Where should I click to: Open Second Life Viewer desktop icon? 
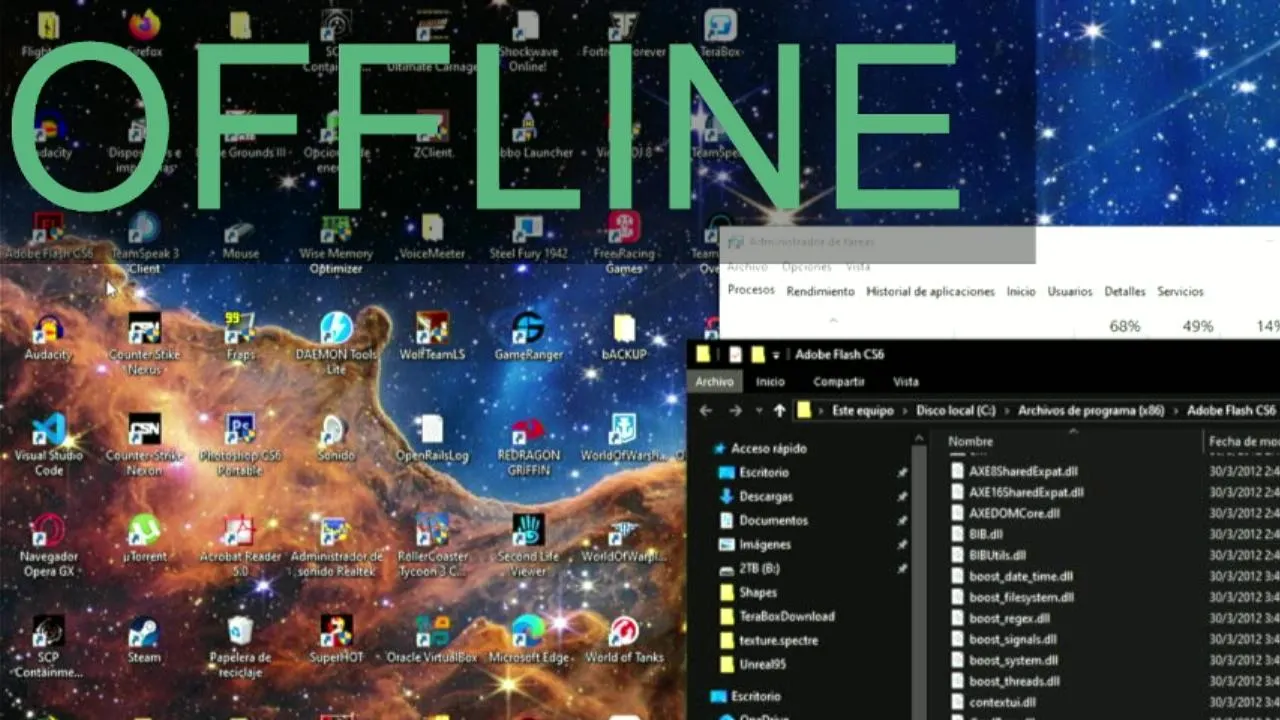coord(528,545)
